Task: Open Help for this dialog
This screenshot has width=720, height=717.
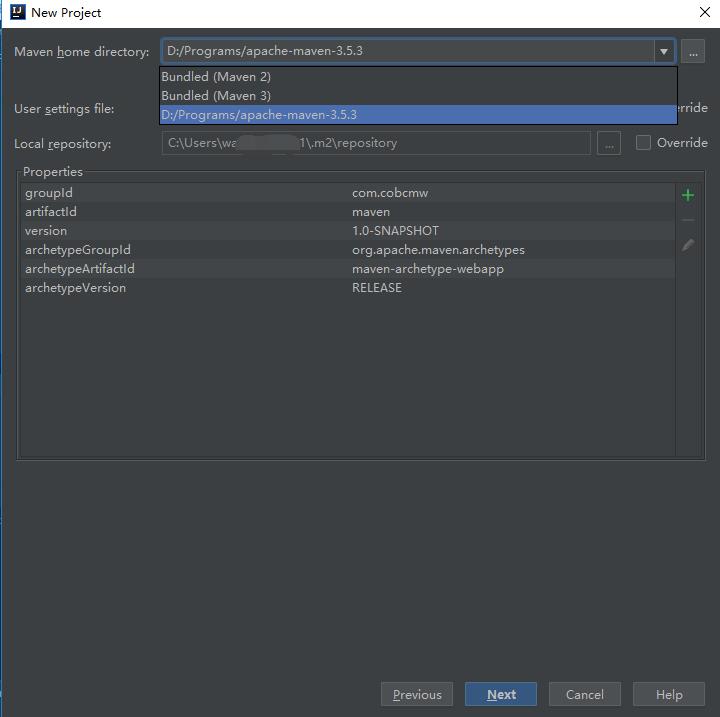Action: 669,694
